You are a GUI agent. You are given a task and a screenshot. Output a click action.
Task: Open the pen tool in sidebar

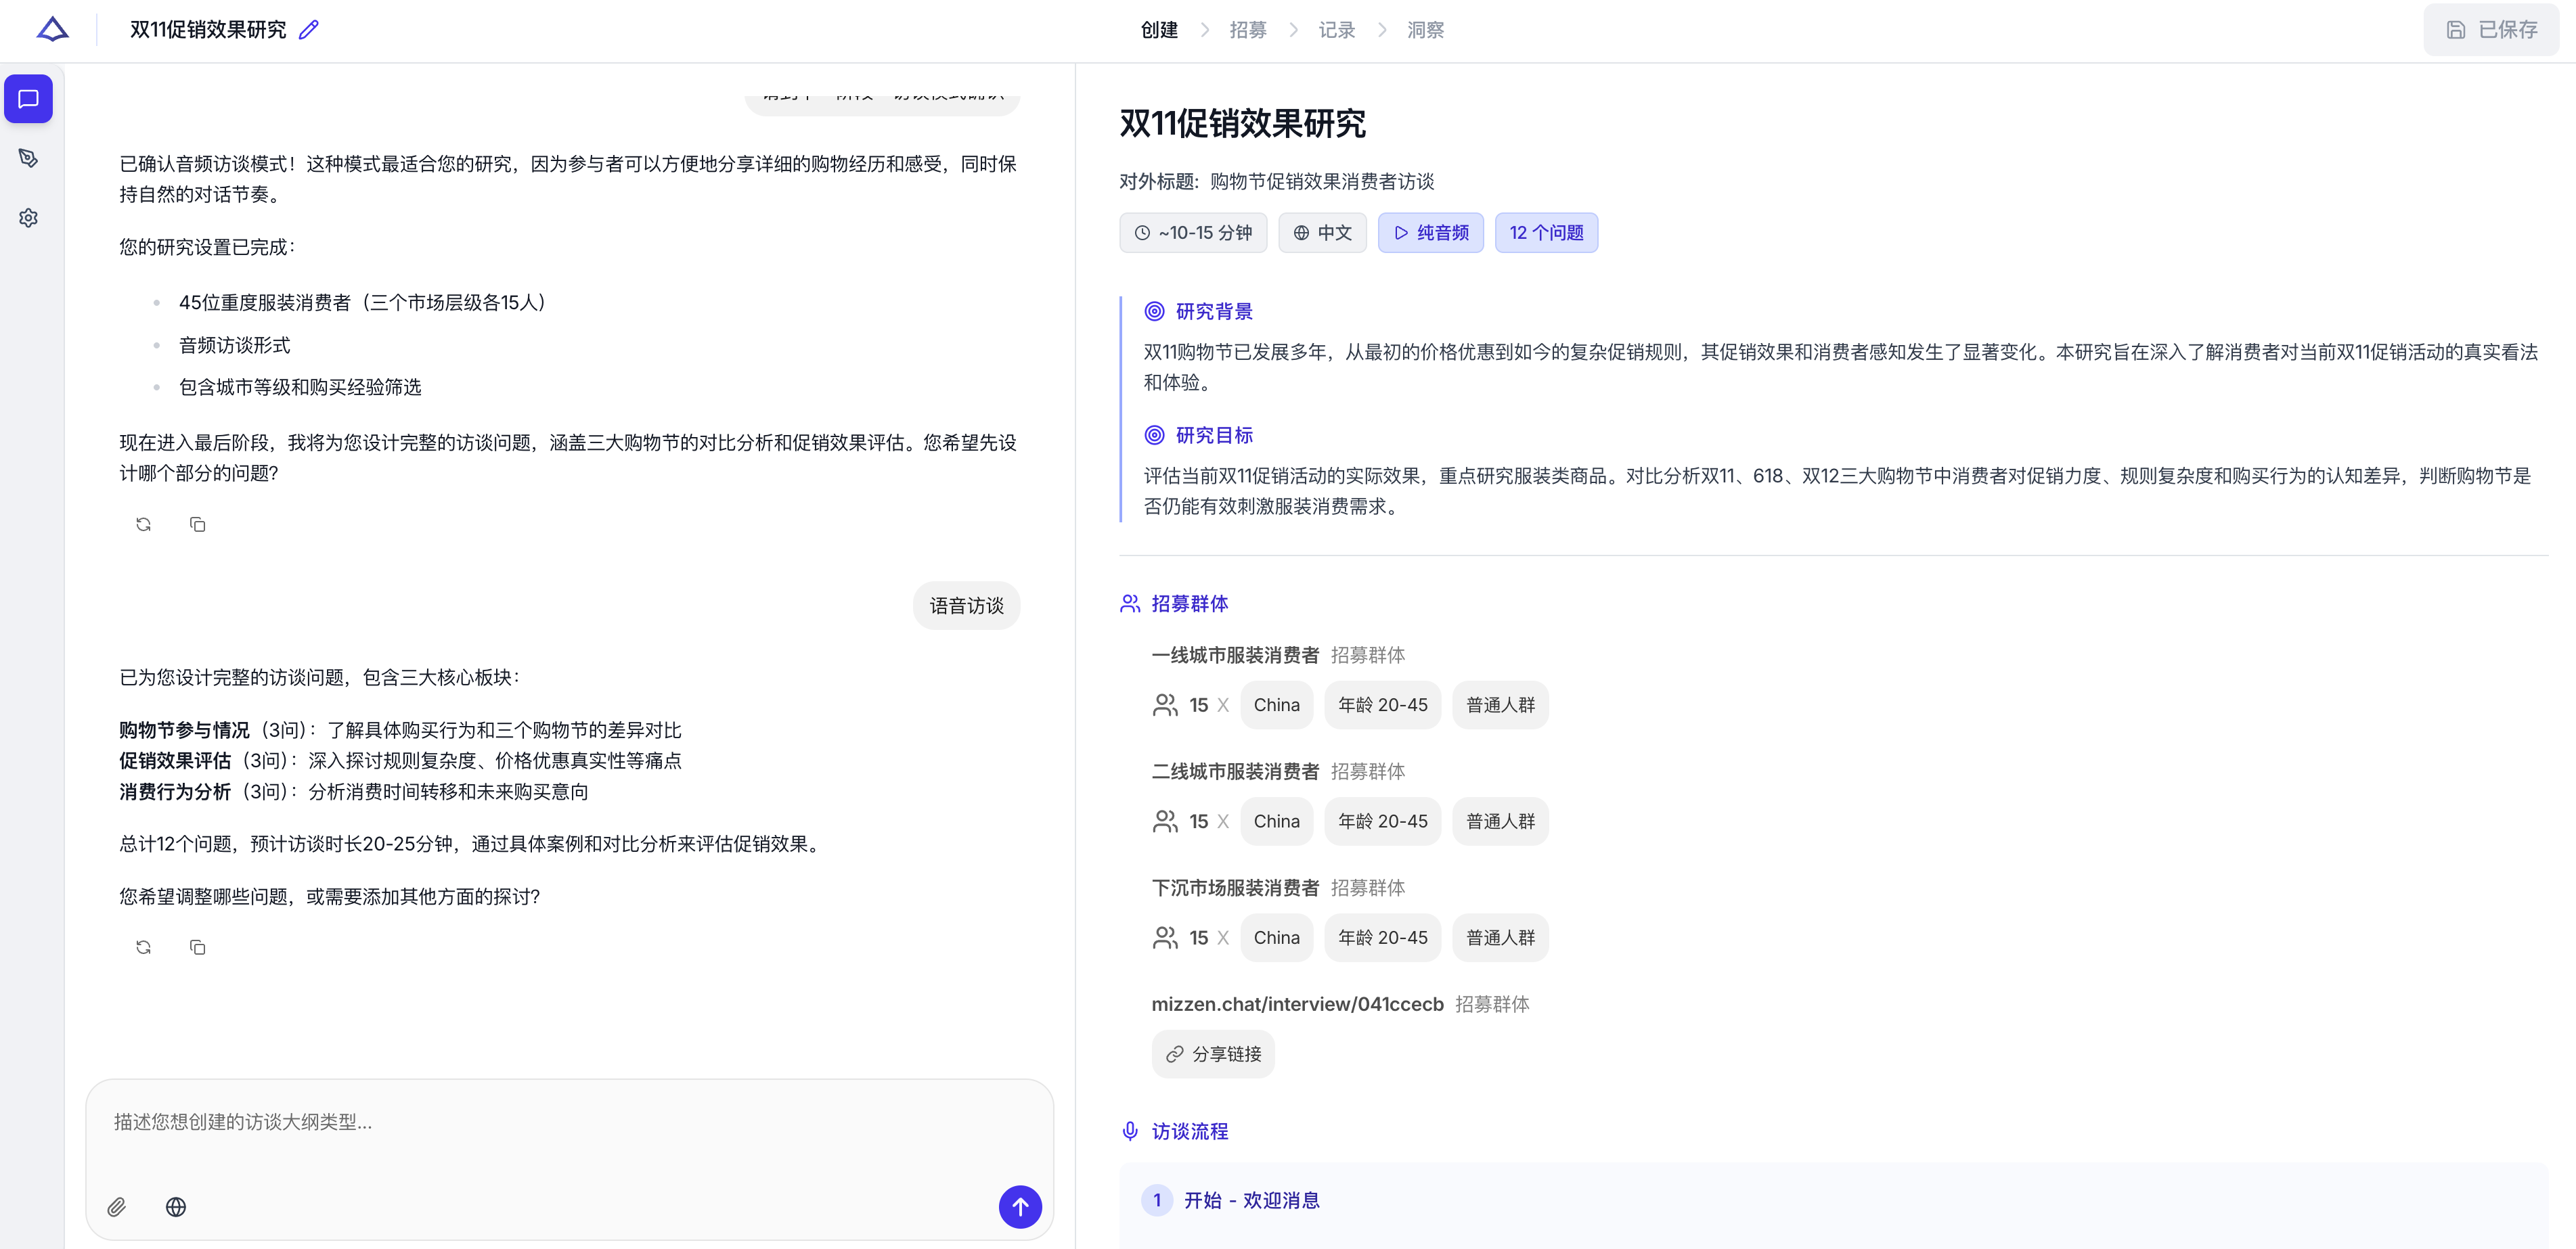tap(28, 158)
